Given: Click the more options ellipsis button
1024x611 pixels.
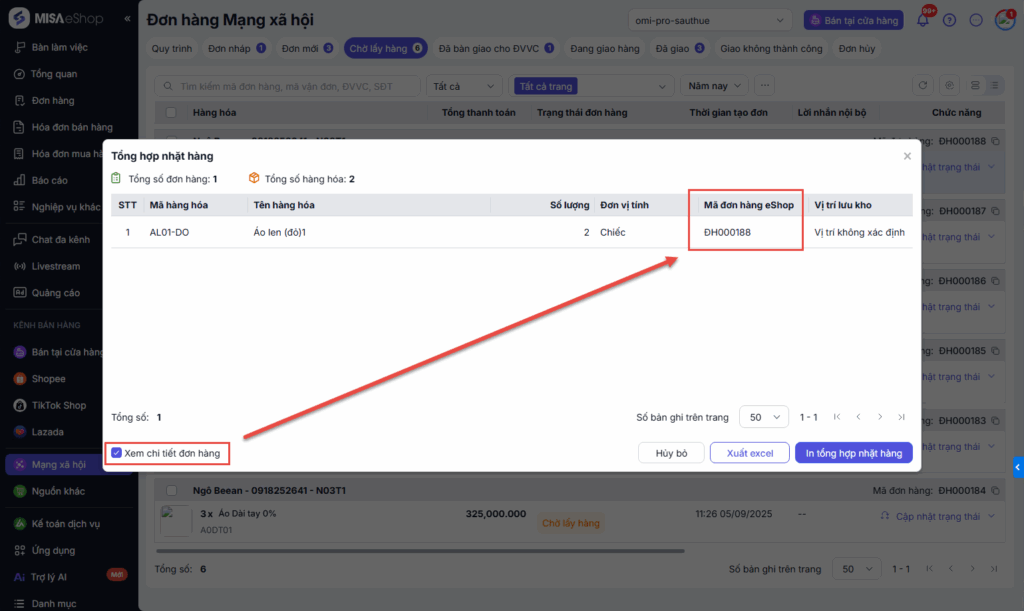Looking at the screenshot, I should click(x=764, y=86).
